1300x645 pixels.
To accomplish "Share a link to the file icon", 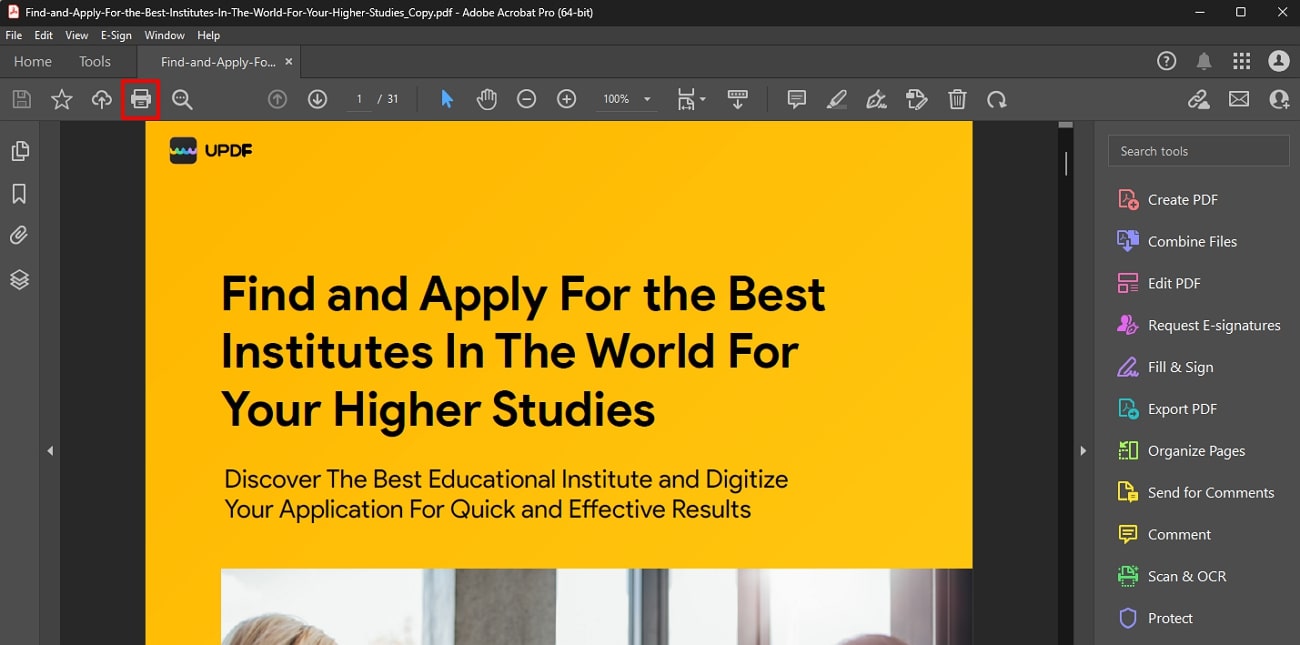I will [1199, 99].
